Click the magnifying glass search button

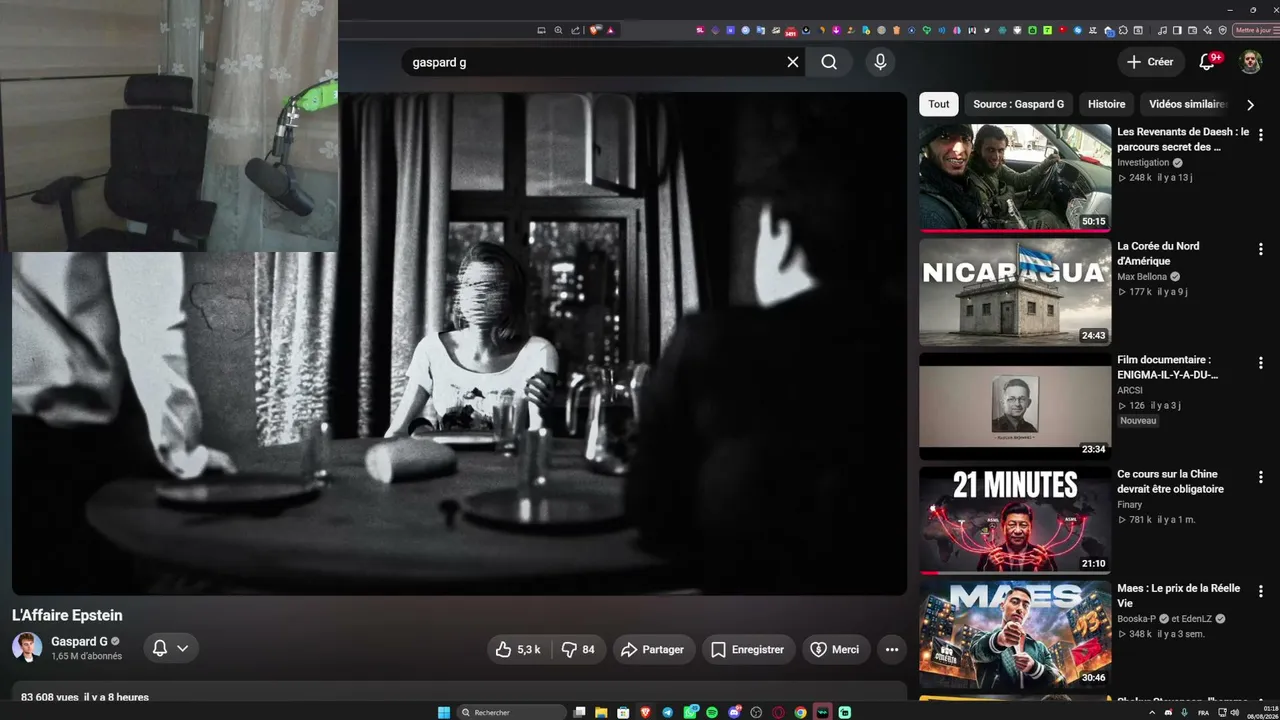[x=829, y=62]
